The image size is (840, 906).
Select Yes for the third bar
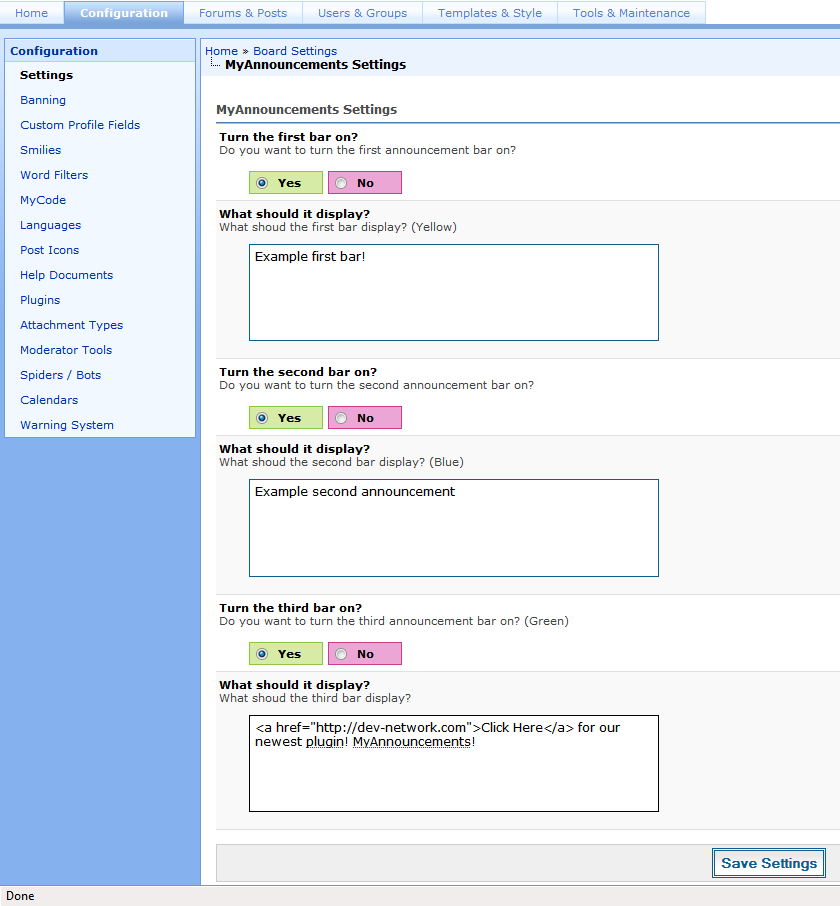tap(263, 654)
